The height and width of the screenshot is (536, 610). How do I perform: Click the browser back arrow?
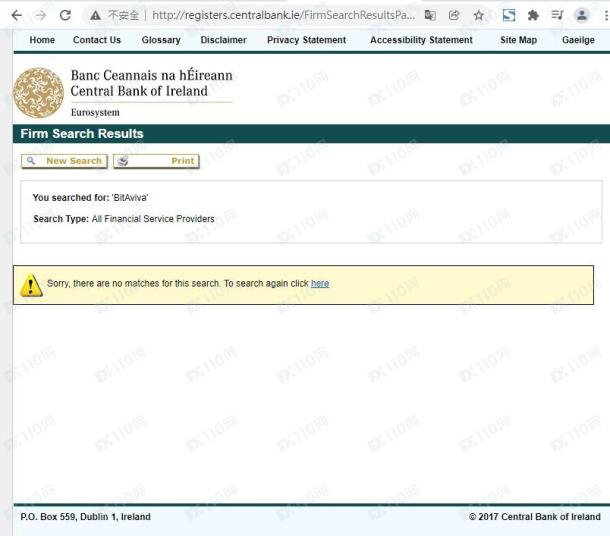pyautogui.click(x=17, y=15)
